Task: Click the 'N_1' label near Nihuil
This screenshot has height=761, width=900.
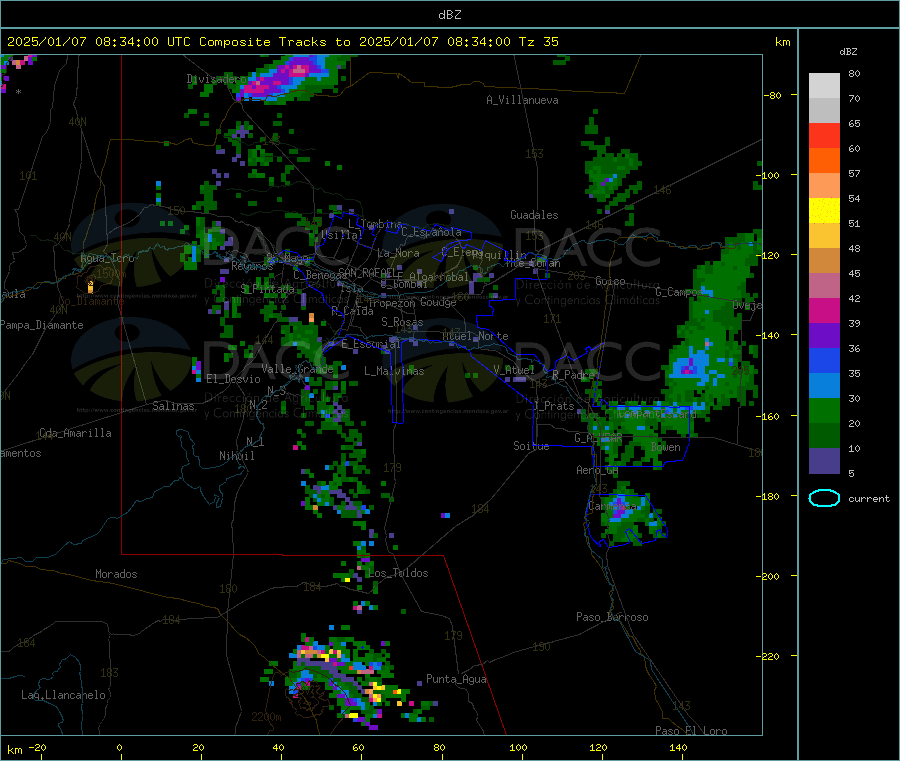Action: point(255,441)
